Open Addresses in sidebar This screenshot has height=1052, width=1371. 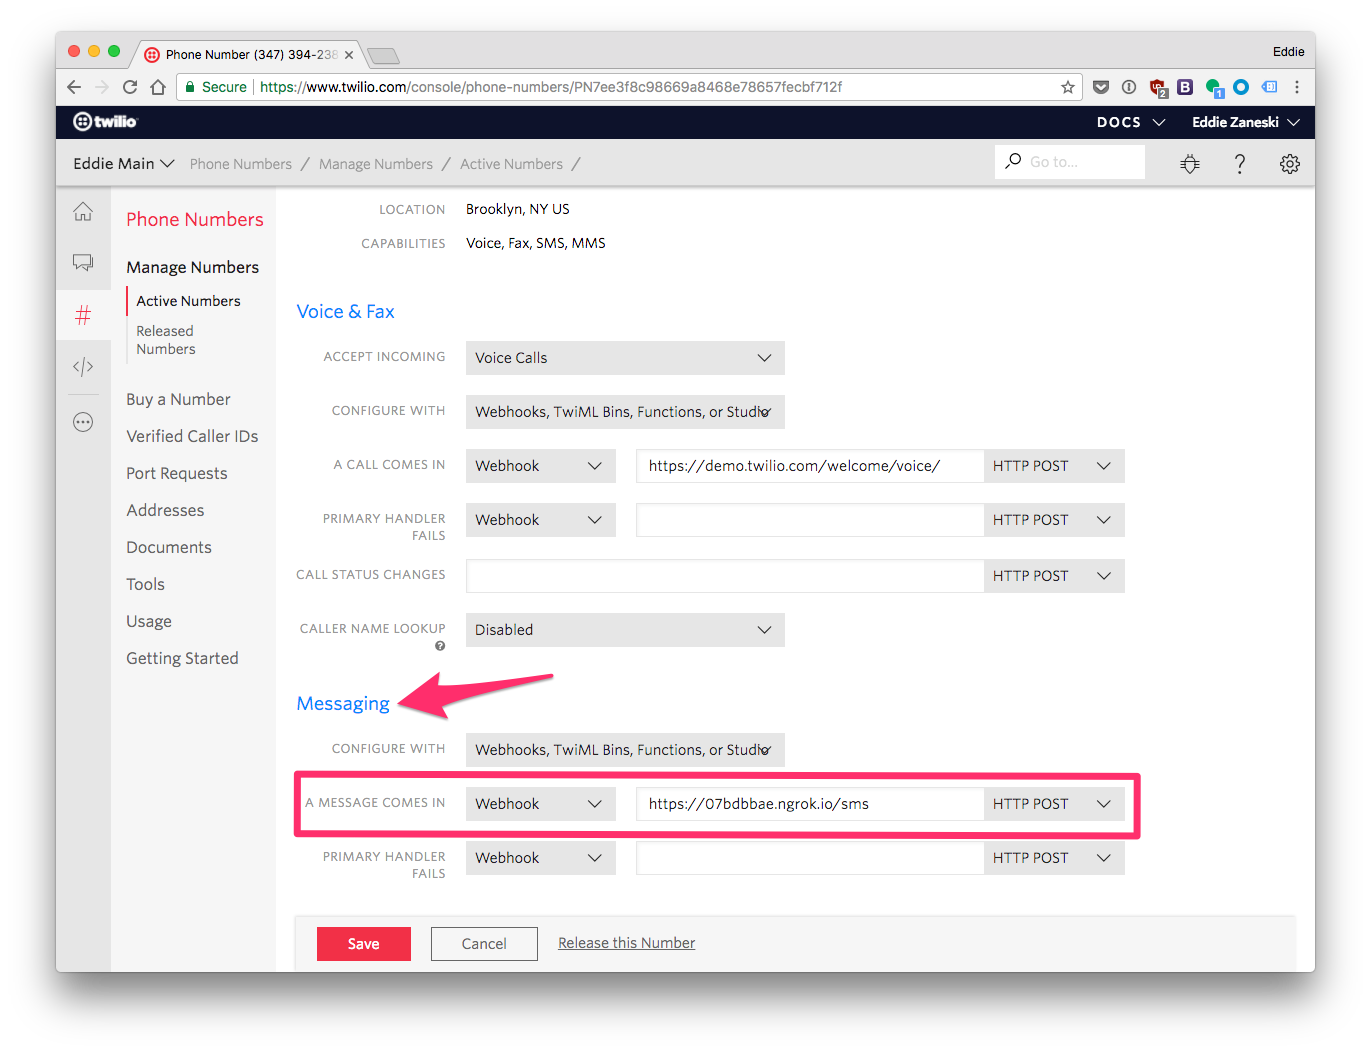(165, 510)
